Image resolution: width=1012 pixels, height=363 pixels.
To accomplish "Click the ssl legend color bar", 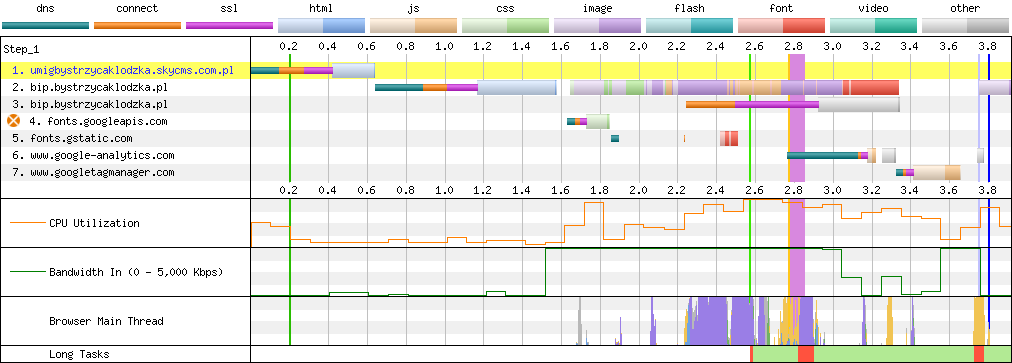I will pos(229,26).
